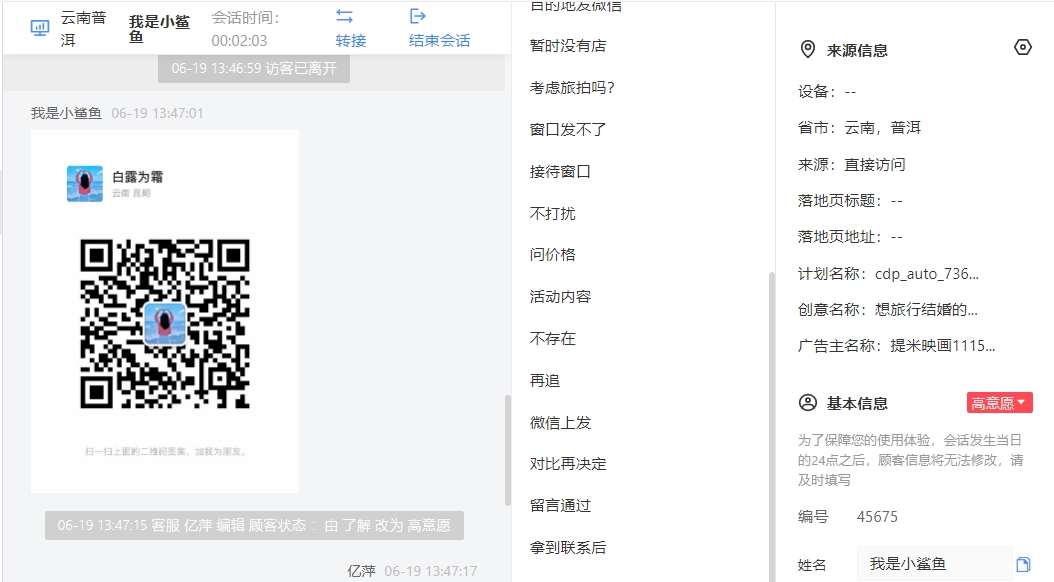The image size is (1054, 582).
Task: Click the 白露为霜 profile avatar
Action: [x=85, y=183]
